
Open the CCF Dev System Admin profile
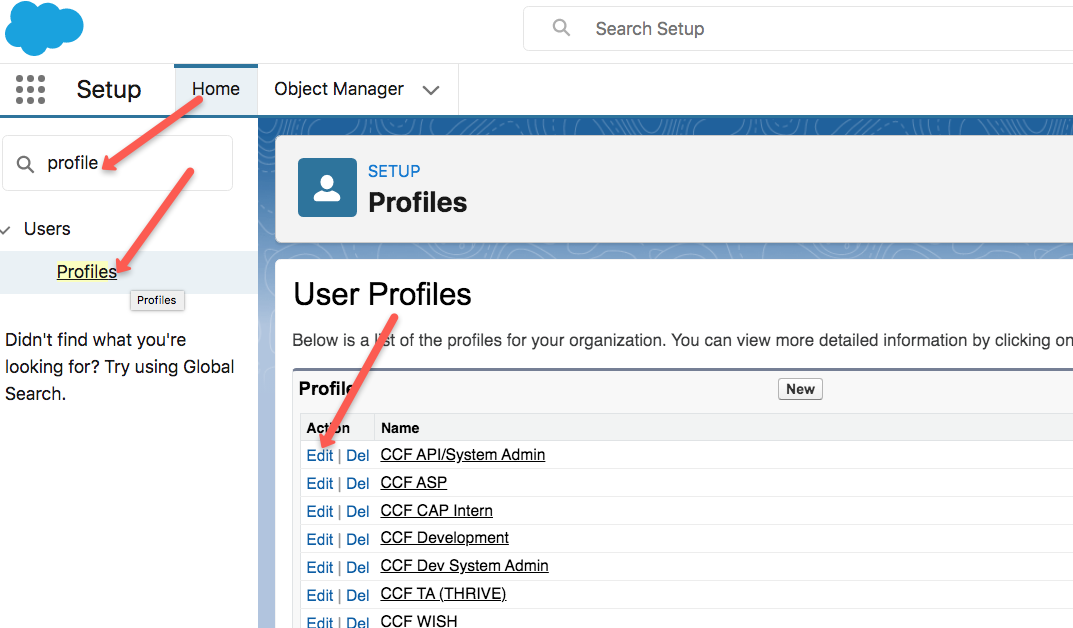coord(464,566)
